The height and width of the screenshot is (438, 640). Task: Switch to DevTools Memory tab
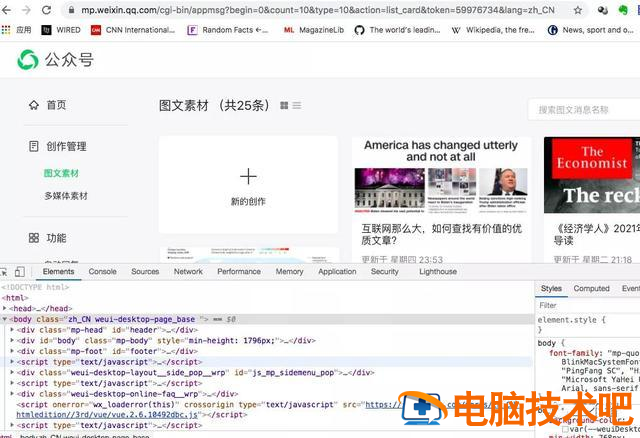click(x=289, y=271)
